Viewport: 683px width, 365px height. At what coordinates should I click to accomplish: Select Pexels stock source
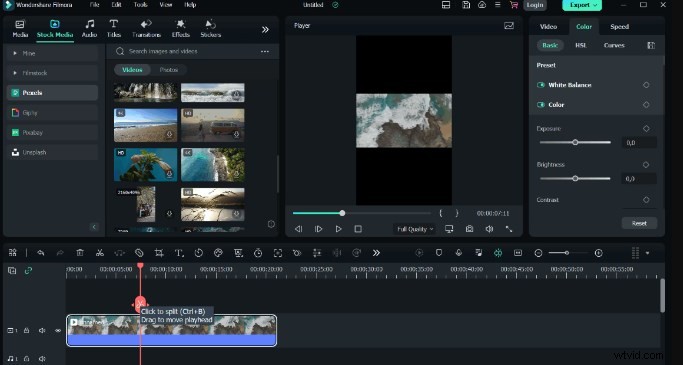53,93
